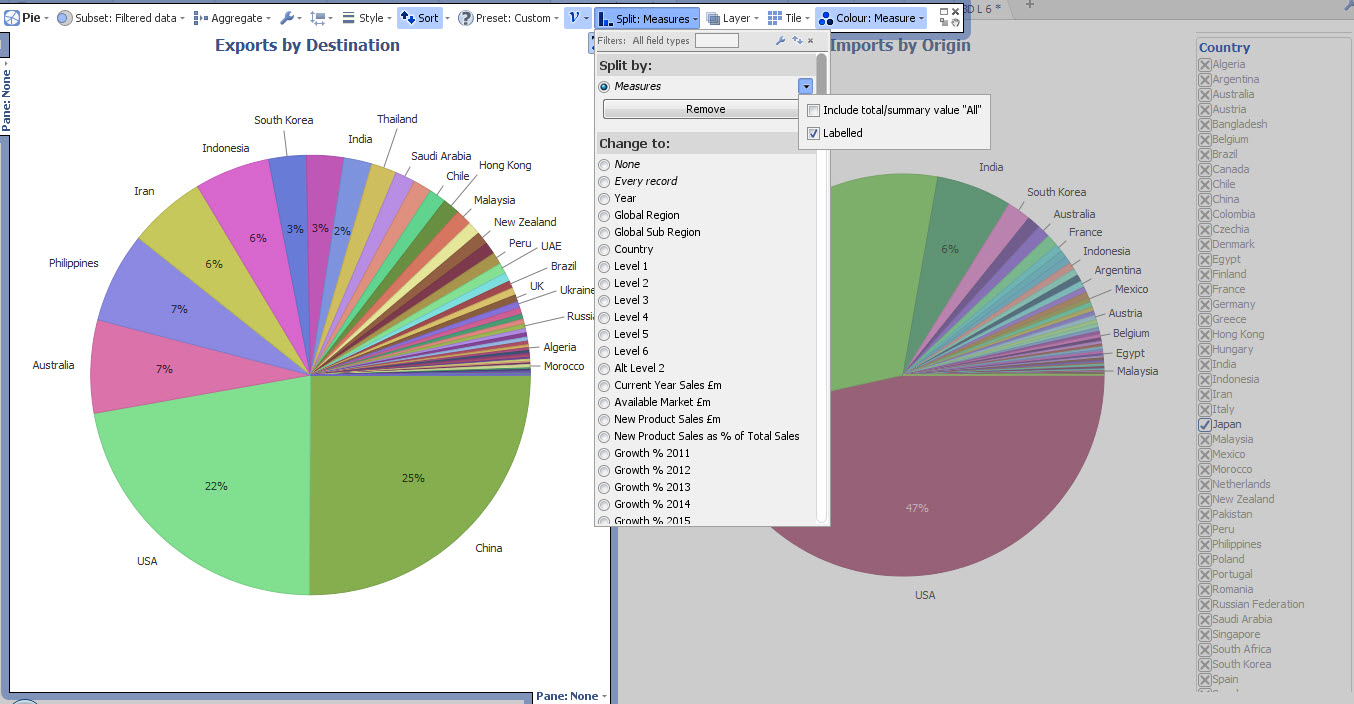Click the V variables icon in toolbar

click(574, 18)
